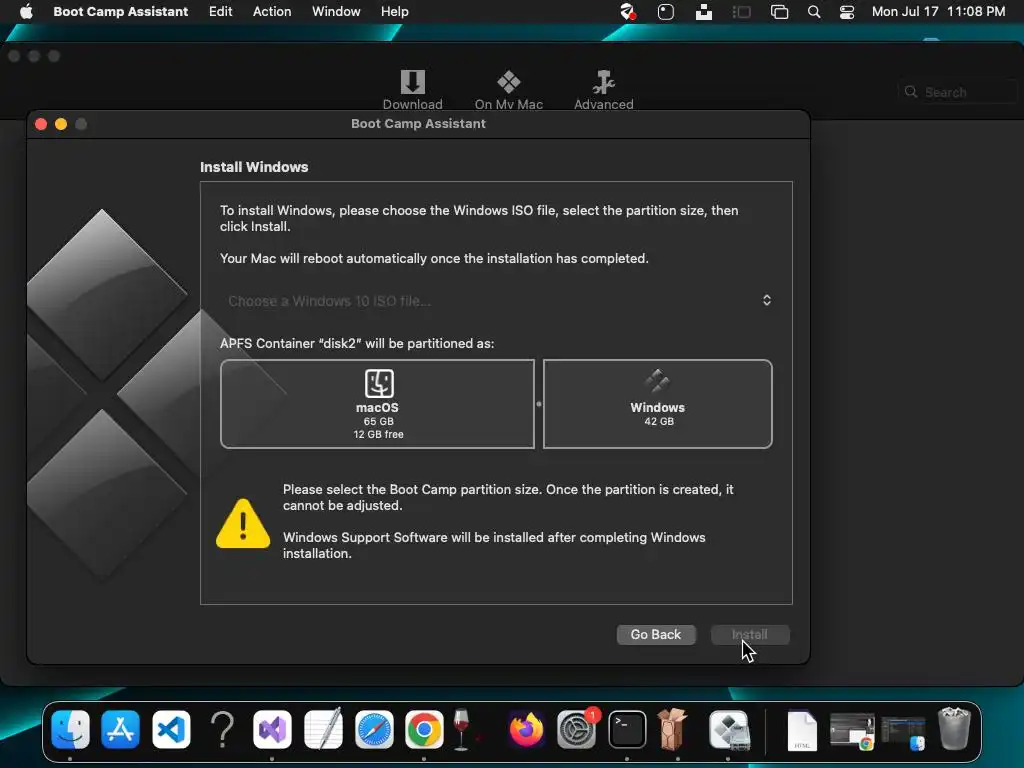The image size is (1024, 768).
Task: Open Firefox from the Dock
Action: tap(526, 729)
